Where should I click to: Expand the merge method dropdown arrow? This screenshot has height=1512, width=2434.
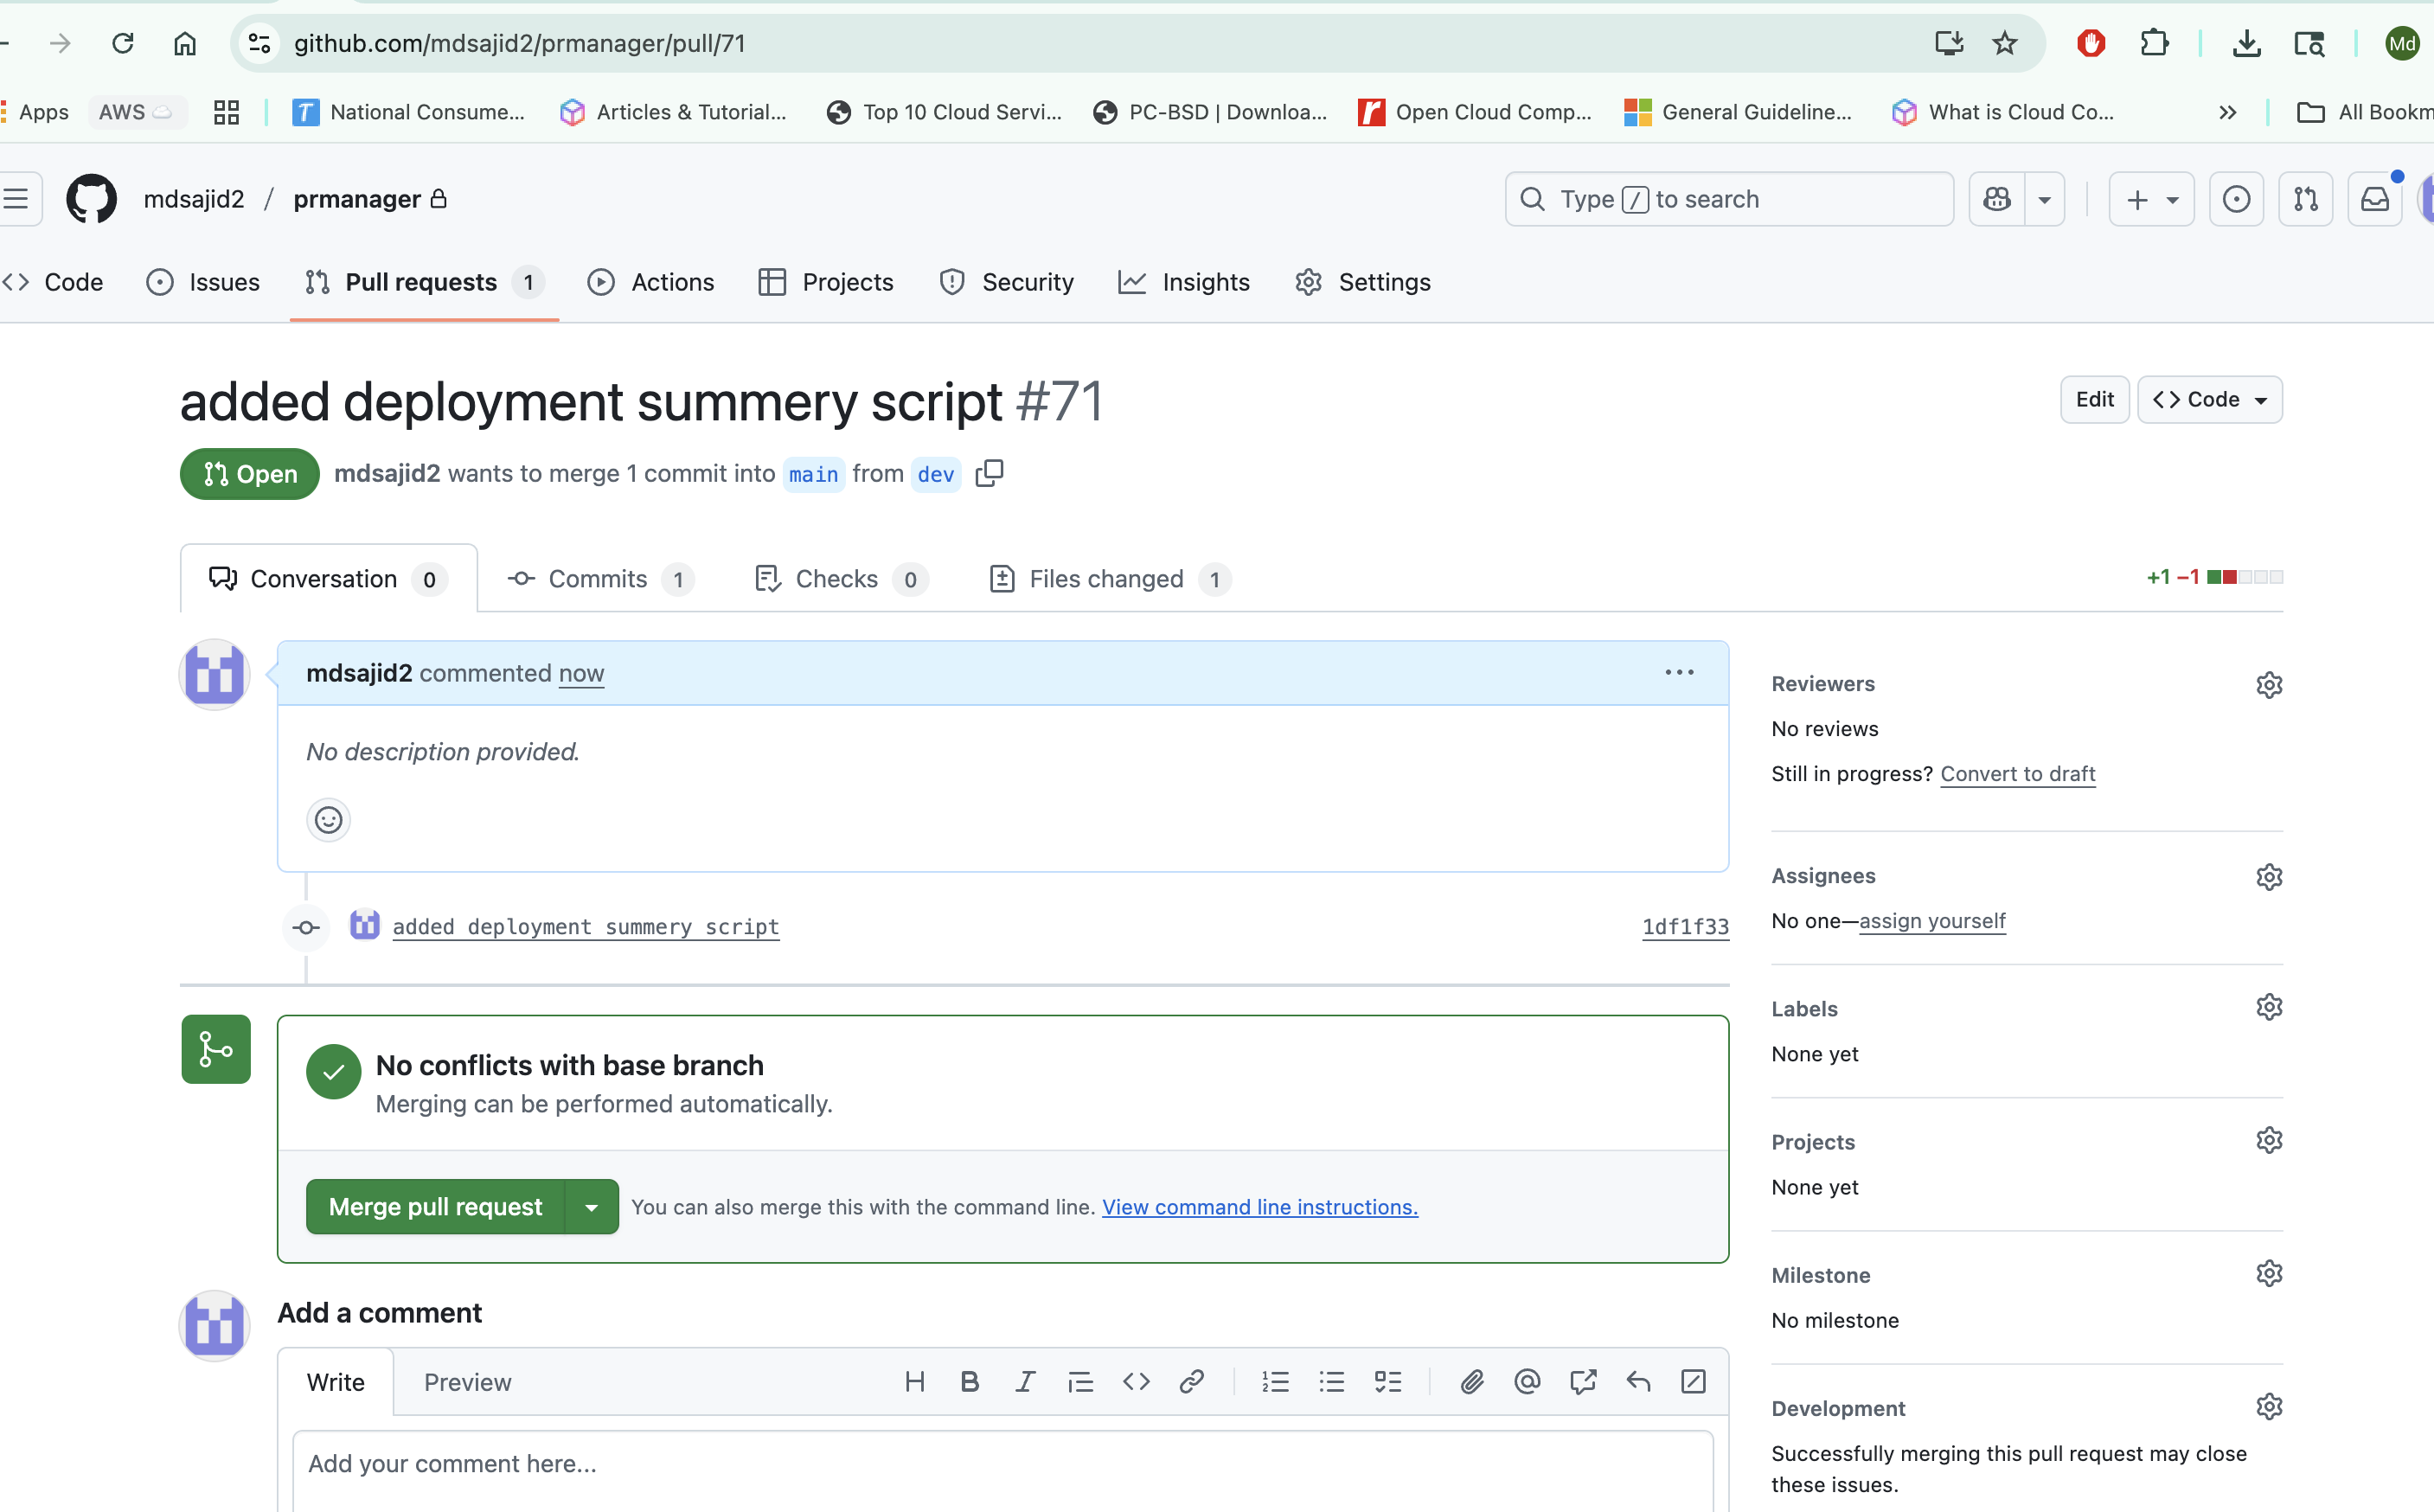pyautogui.click(x=592, y=1207)
